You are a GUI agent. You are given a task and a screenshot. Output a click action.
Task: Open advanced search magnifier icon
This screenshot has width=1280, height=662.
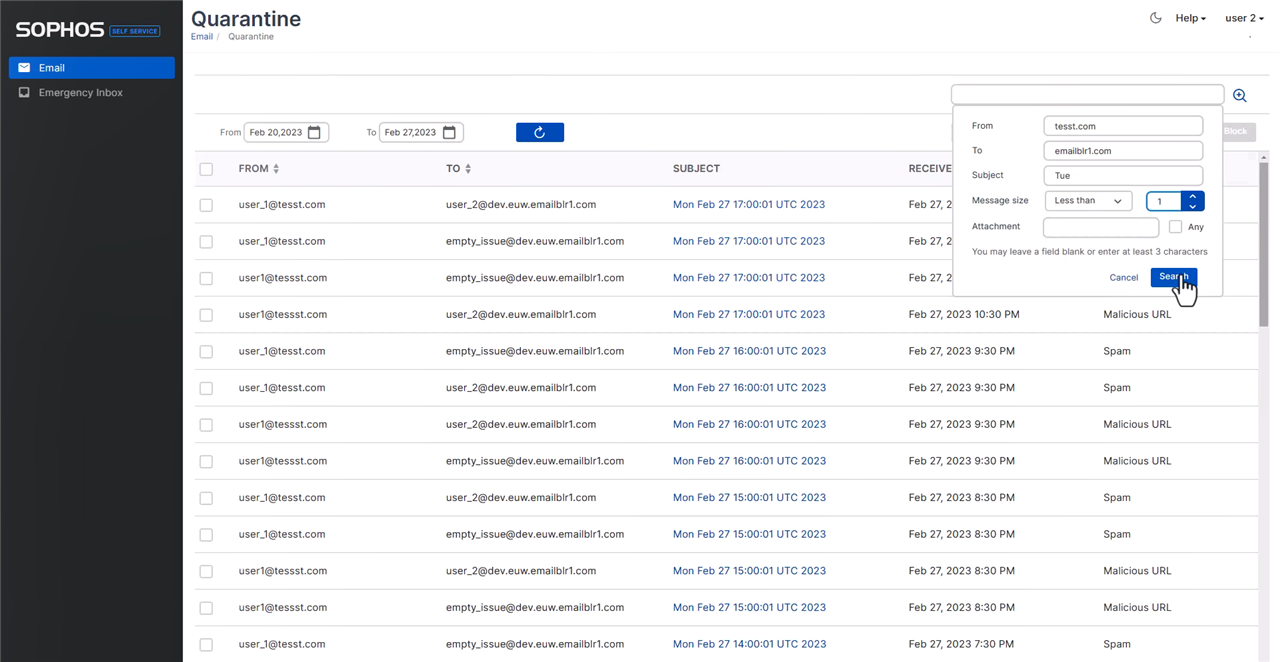1240,95
